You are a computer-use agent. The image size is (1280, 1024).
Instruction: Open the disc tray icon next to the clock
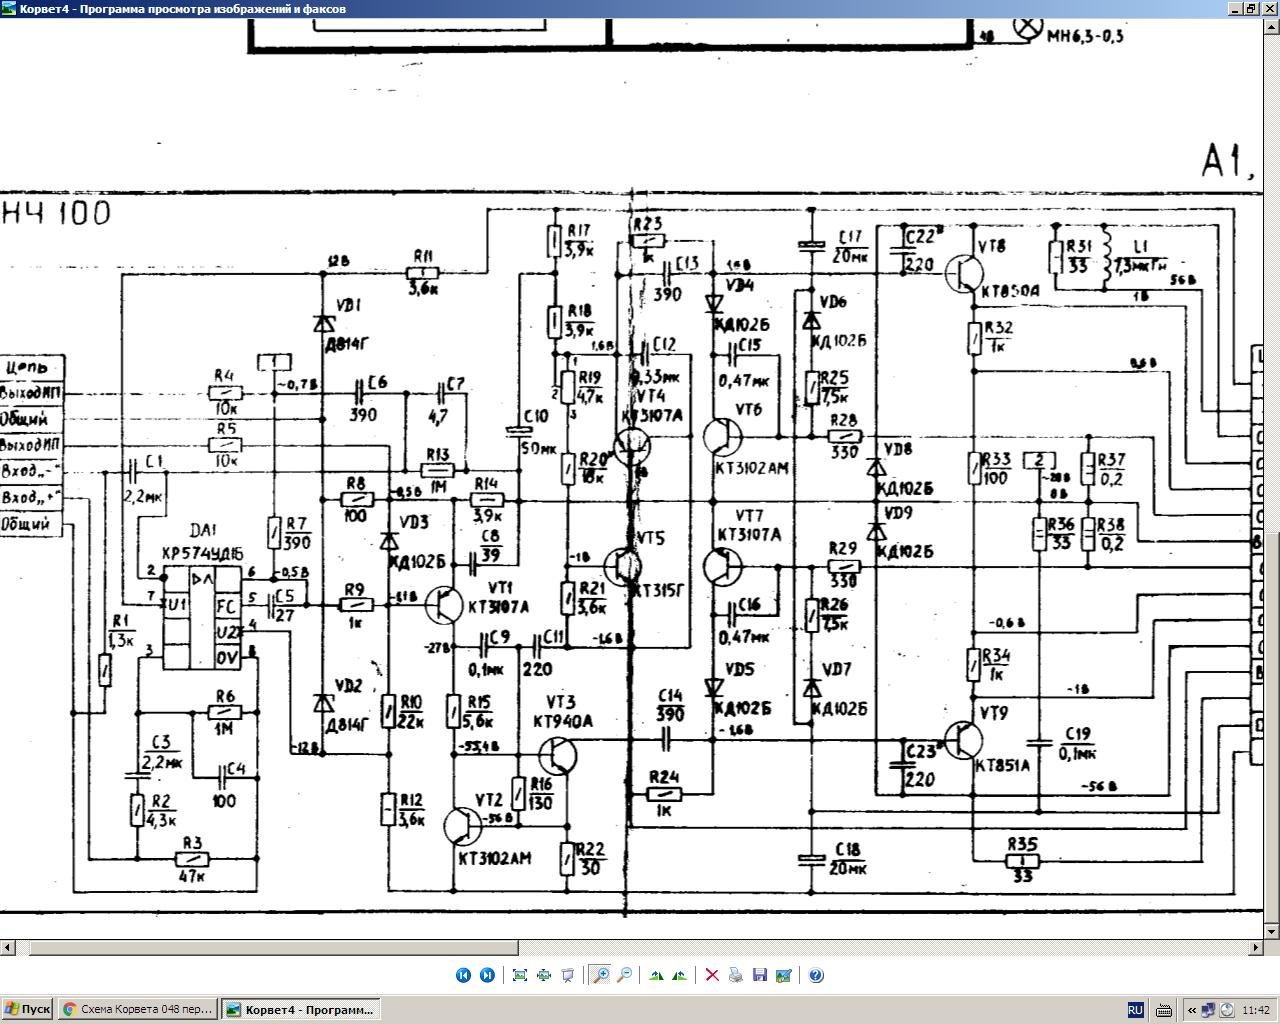click(1226, 1010)
